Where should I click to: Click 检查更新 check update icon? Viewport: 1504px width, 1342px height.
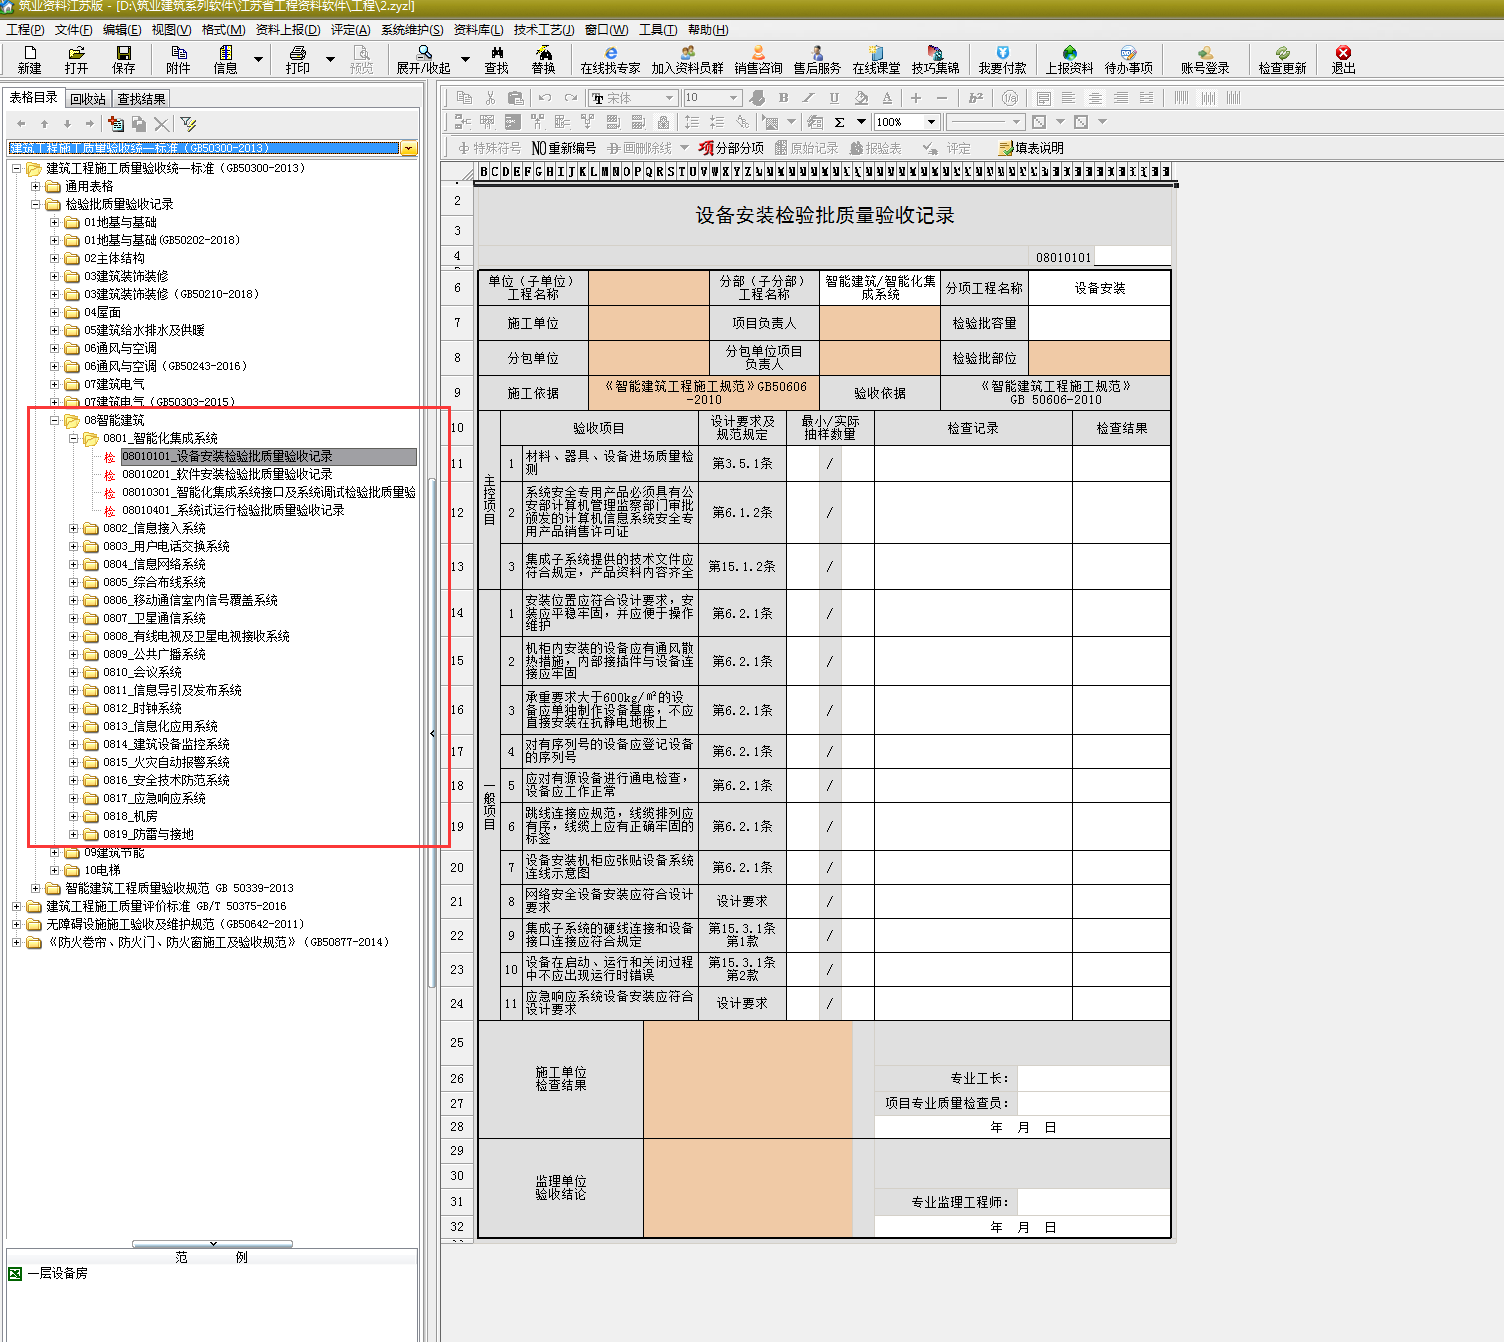(x=1283, y=59)
